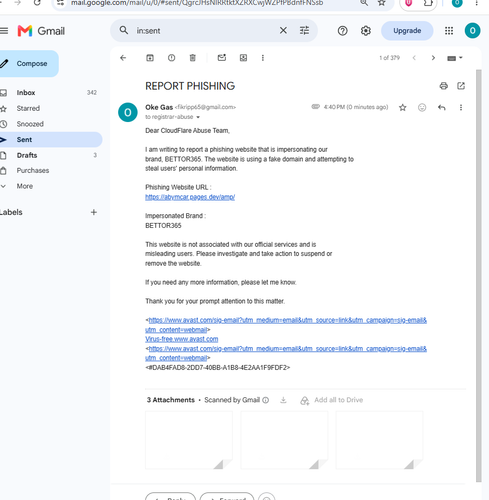Mark email as unread
Image resolution: width=489 pixels, height=500 pixels.
click(222, 58)
